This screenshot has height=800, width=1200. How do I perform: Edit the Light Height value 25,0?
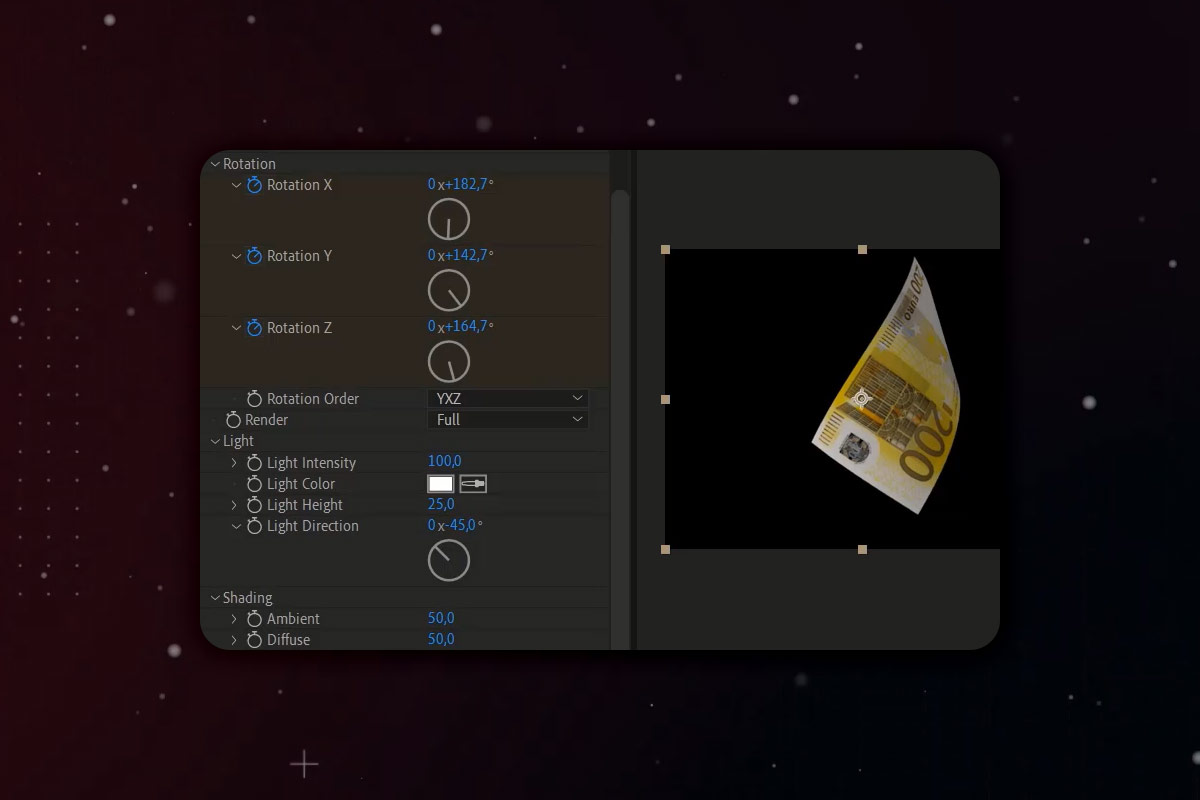click(441, 505)
